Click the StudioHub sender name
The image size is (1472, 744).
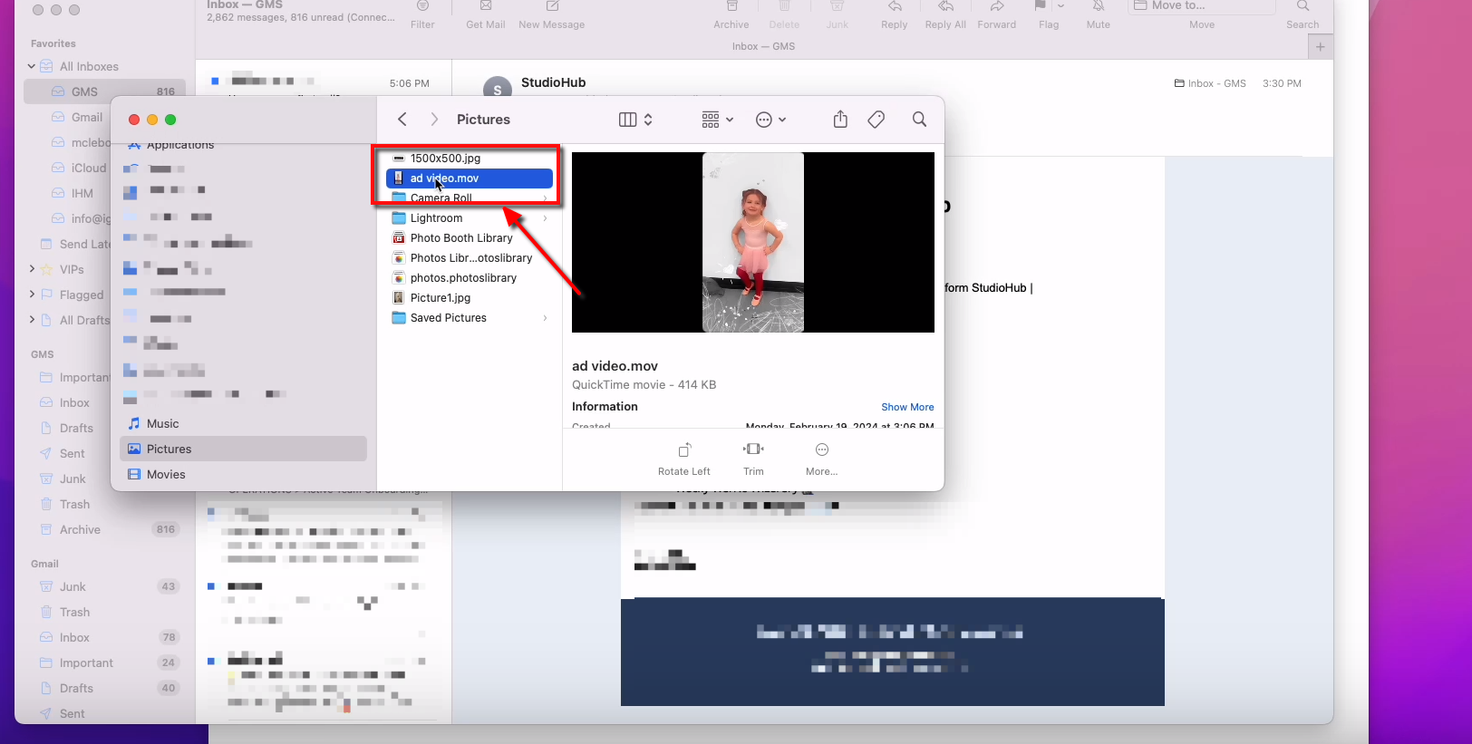click(553, 82)
